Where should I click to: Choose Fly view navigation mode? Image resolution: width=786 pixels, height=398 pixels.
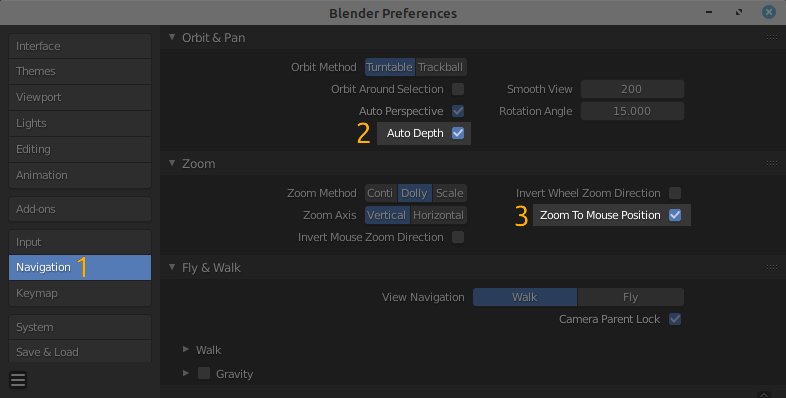pos(631,297)
